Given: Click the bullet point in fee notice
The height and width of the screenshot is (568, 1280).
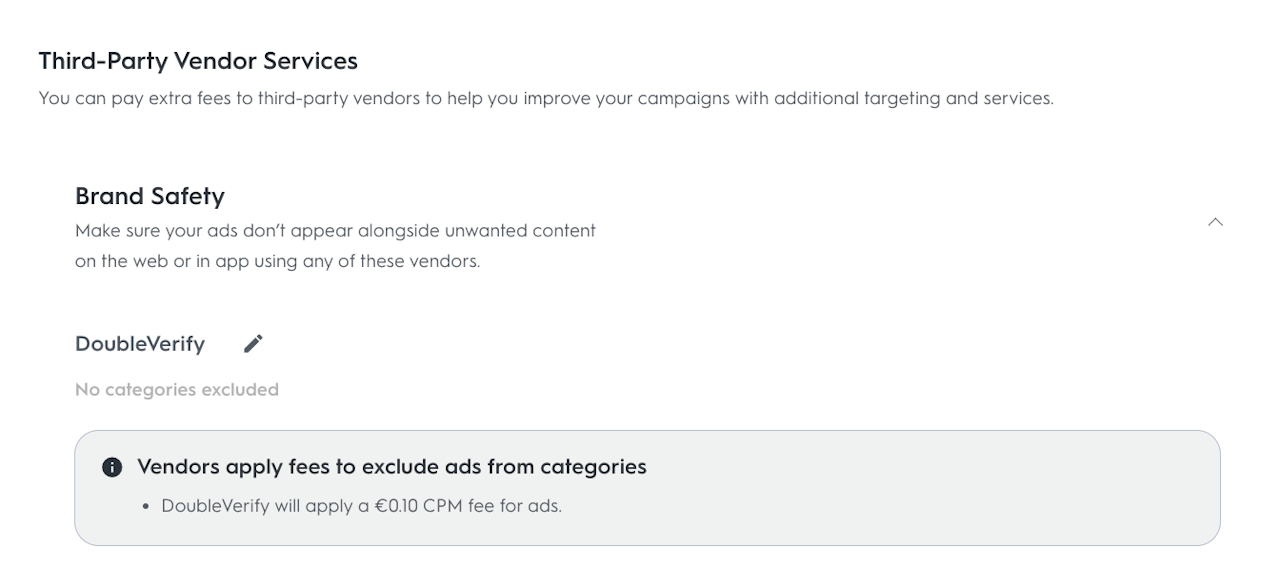Looking at the screenshot, I should point(148,507).
